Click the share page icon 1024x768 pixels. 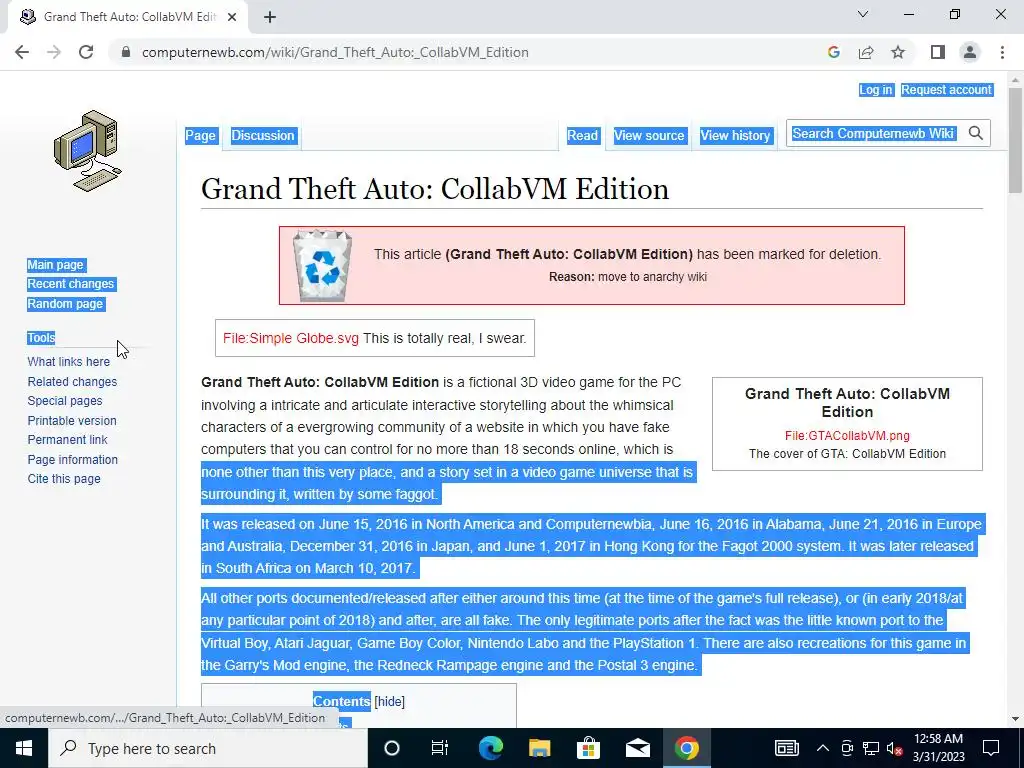866,52
